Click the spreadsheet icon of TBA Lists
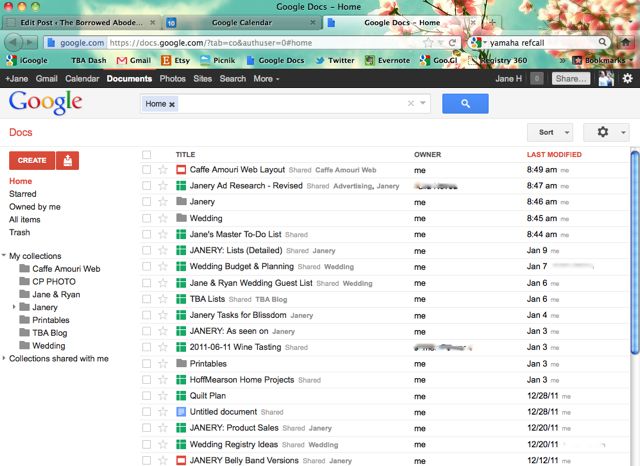640x466 pixels. tap(181, 299)
